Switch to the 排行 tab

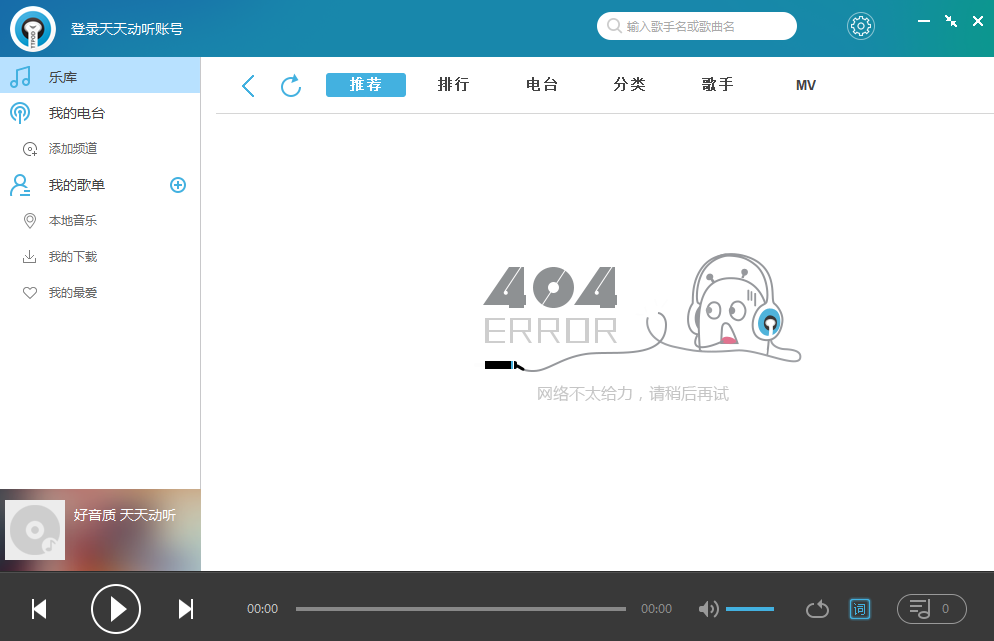[454, 85]
